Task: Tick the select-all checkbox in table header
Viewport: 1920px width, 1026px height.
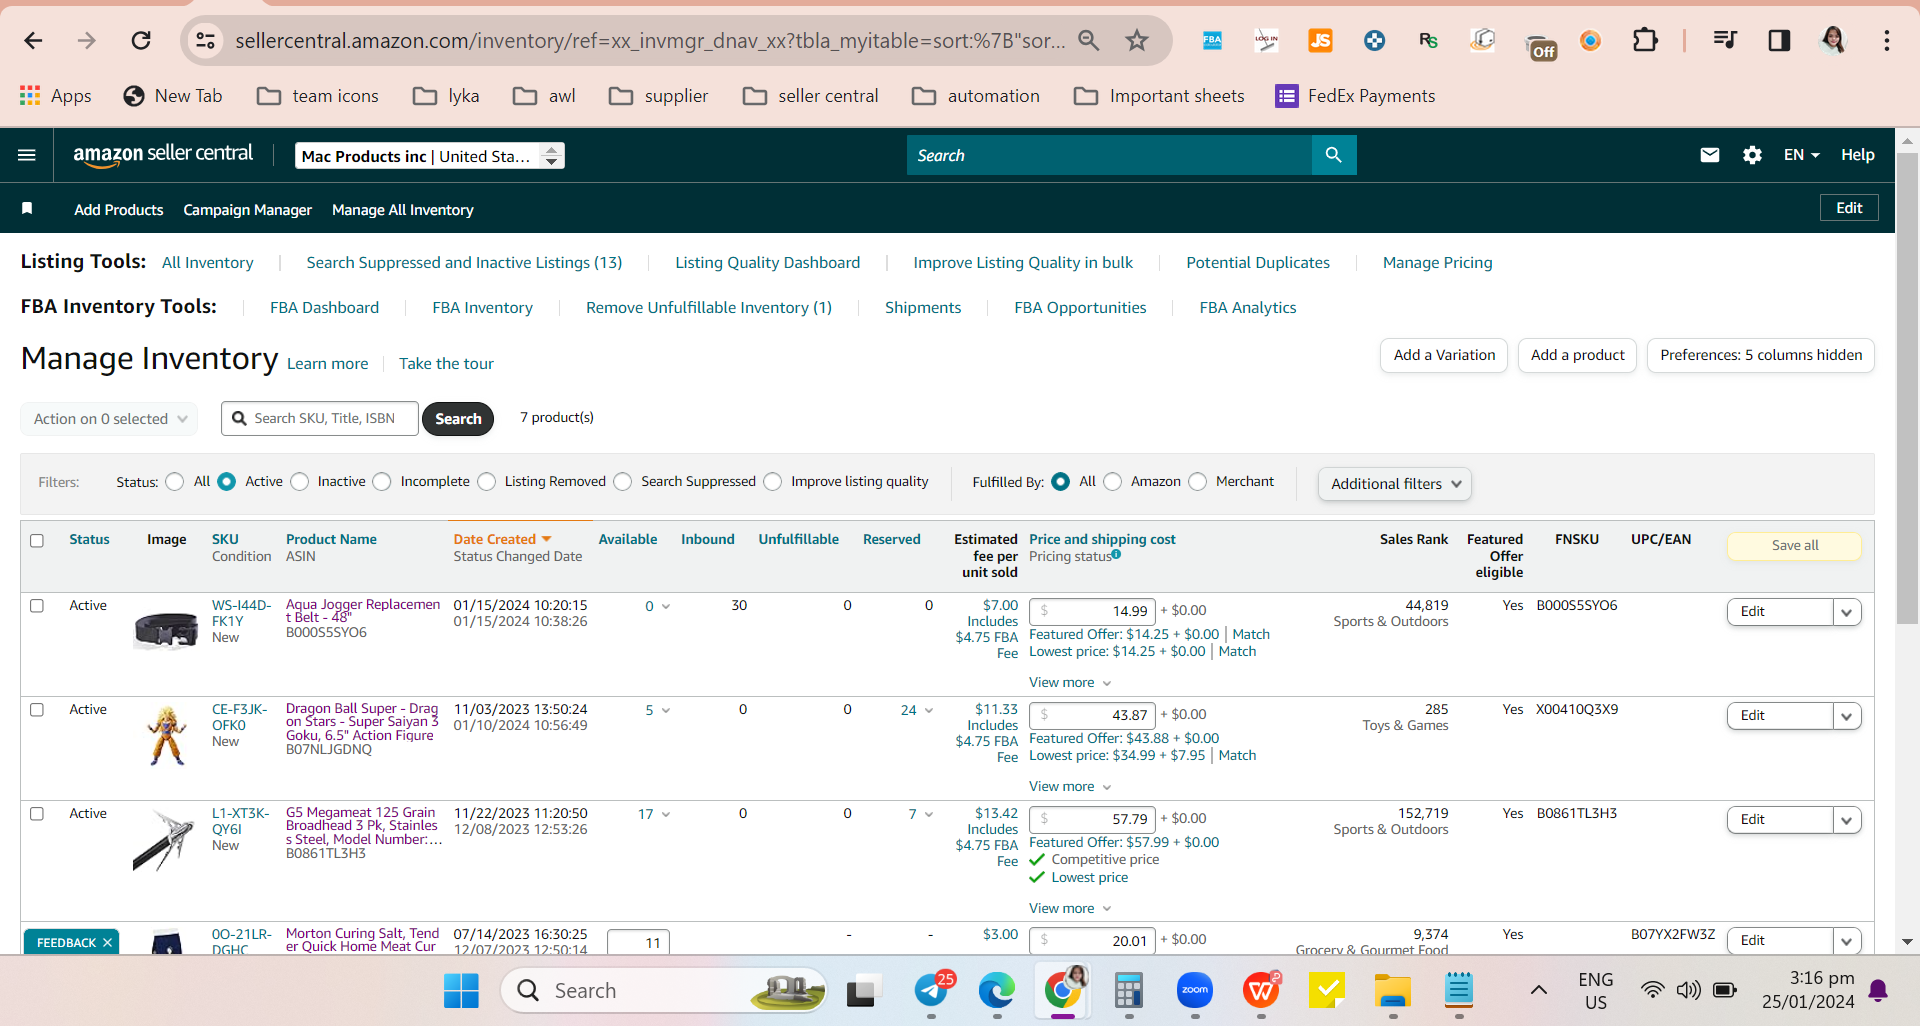Action: click(x=37, y=541)
